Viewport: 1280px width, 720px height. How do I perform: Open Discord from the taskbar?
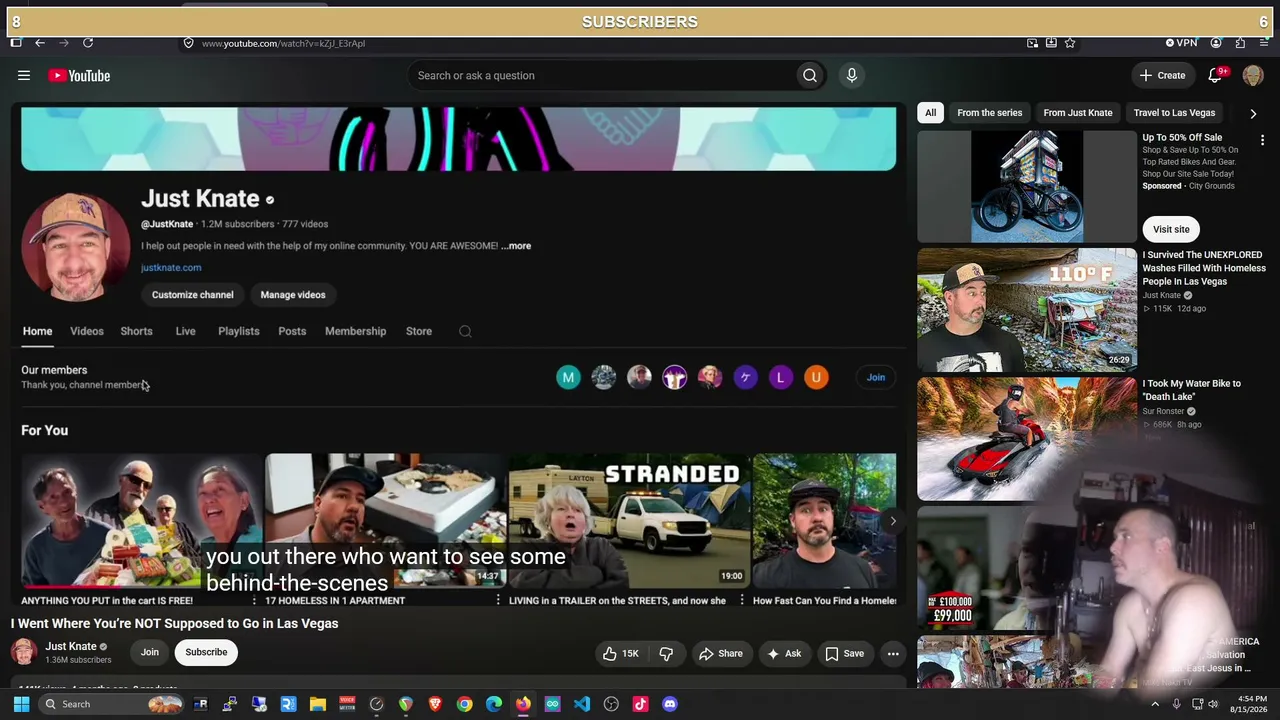[670, 704]
